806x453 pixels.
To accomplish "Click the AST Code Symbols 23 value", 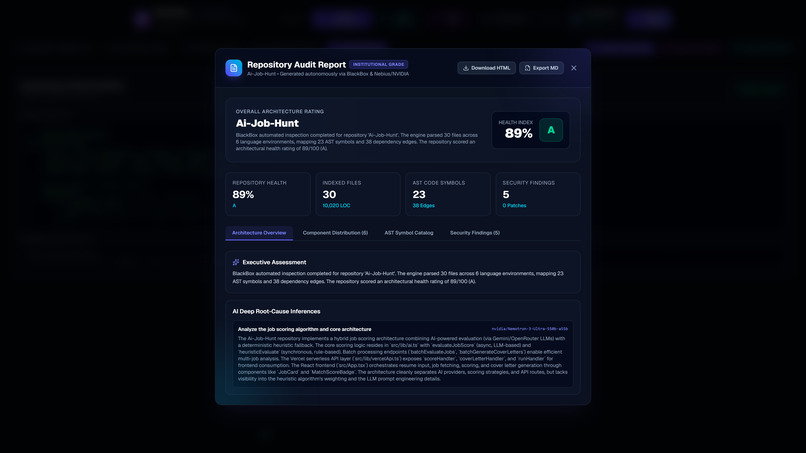I will [419, 195].
